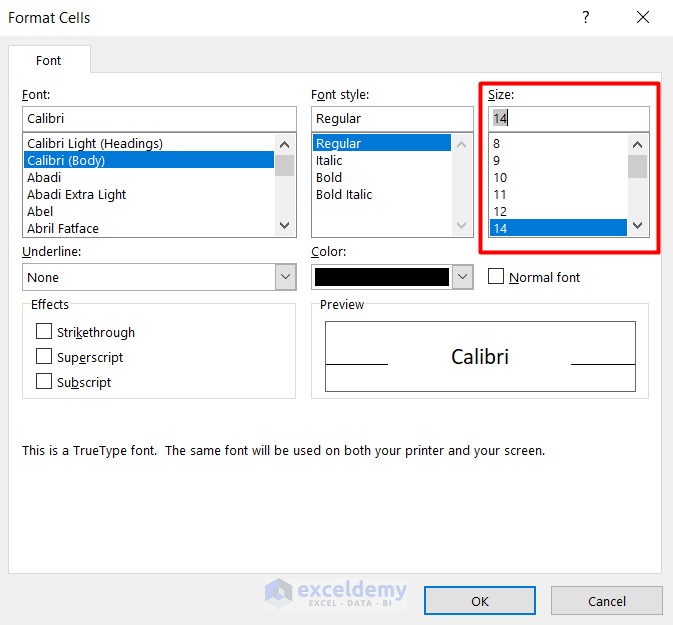Image resolution: width=673 pixels, height=625 pixels.
Task: Click the Cancel button
Action: (x=606, y=601)
